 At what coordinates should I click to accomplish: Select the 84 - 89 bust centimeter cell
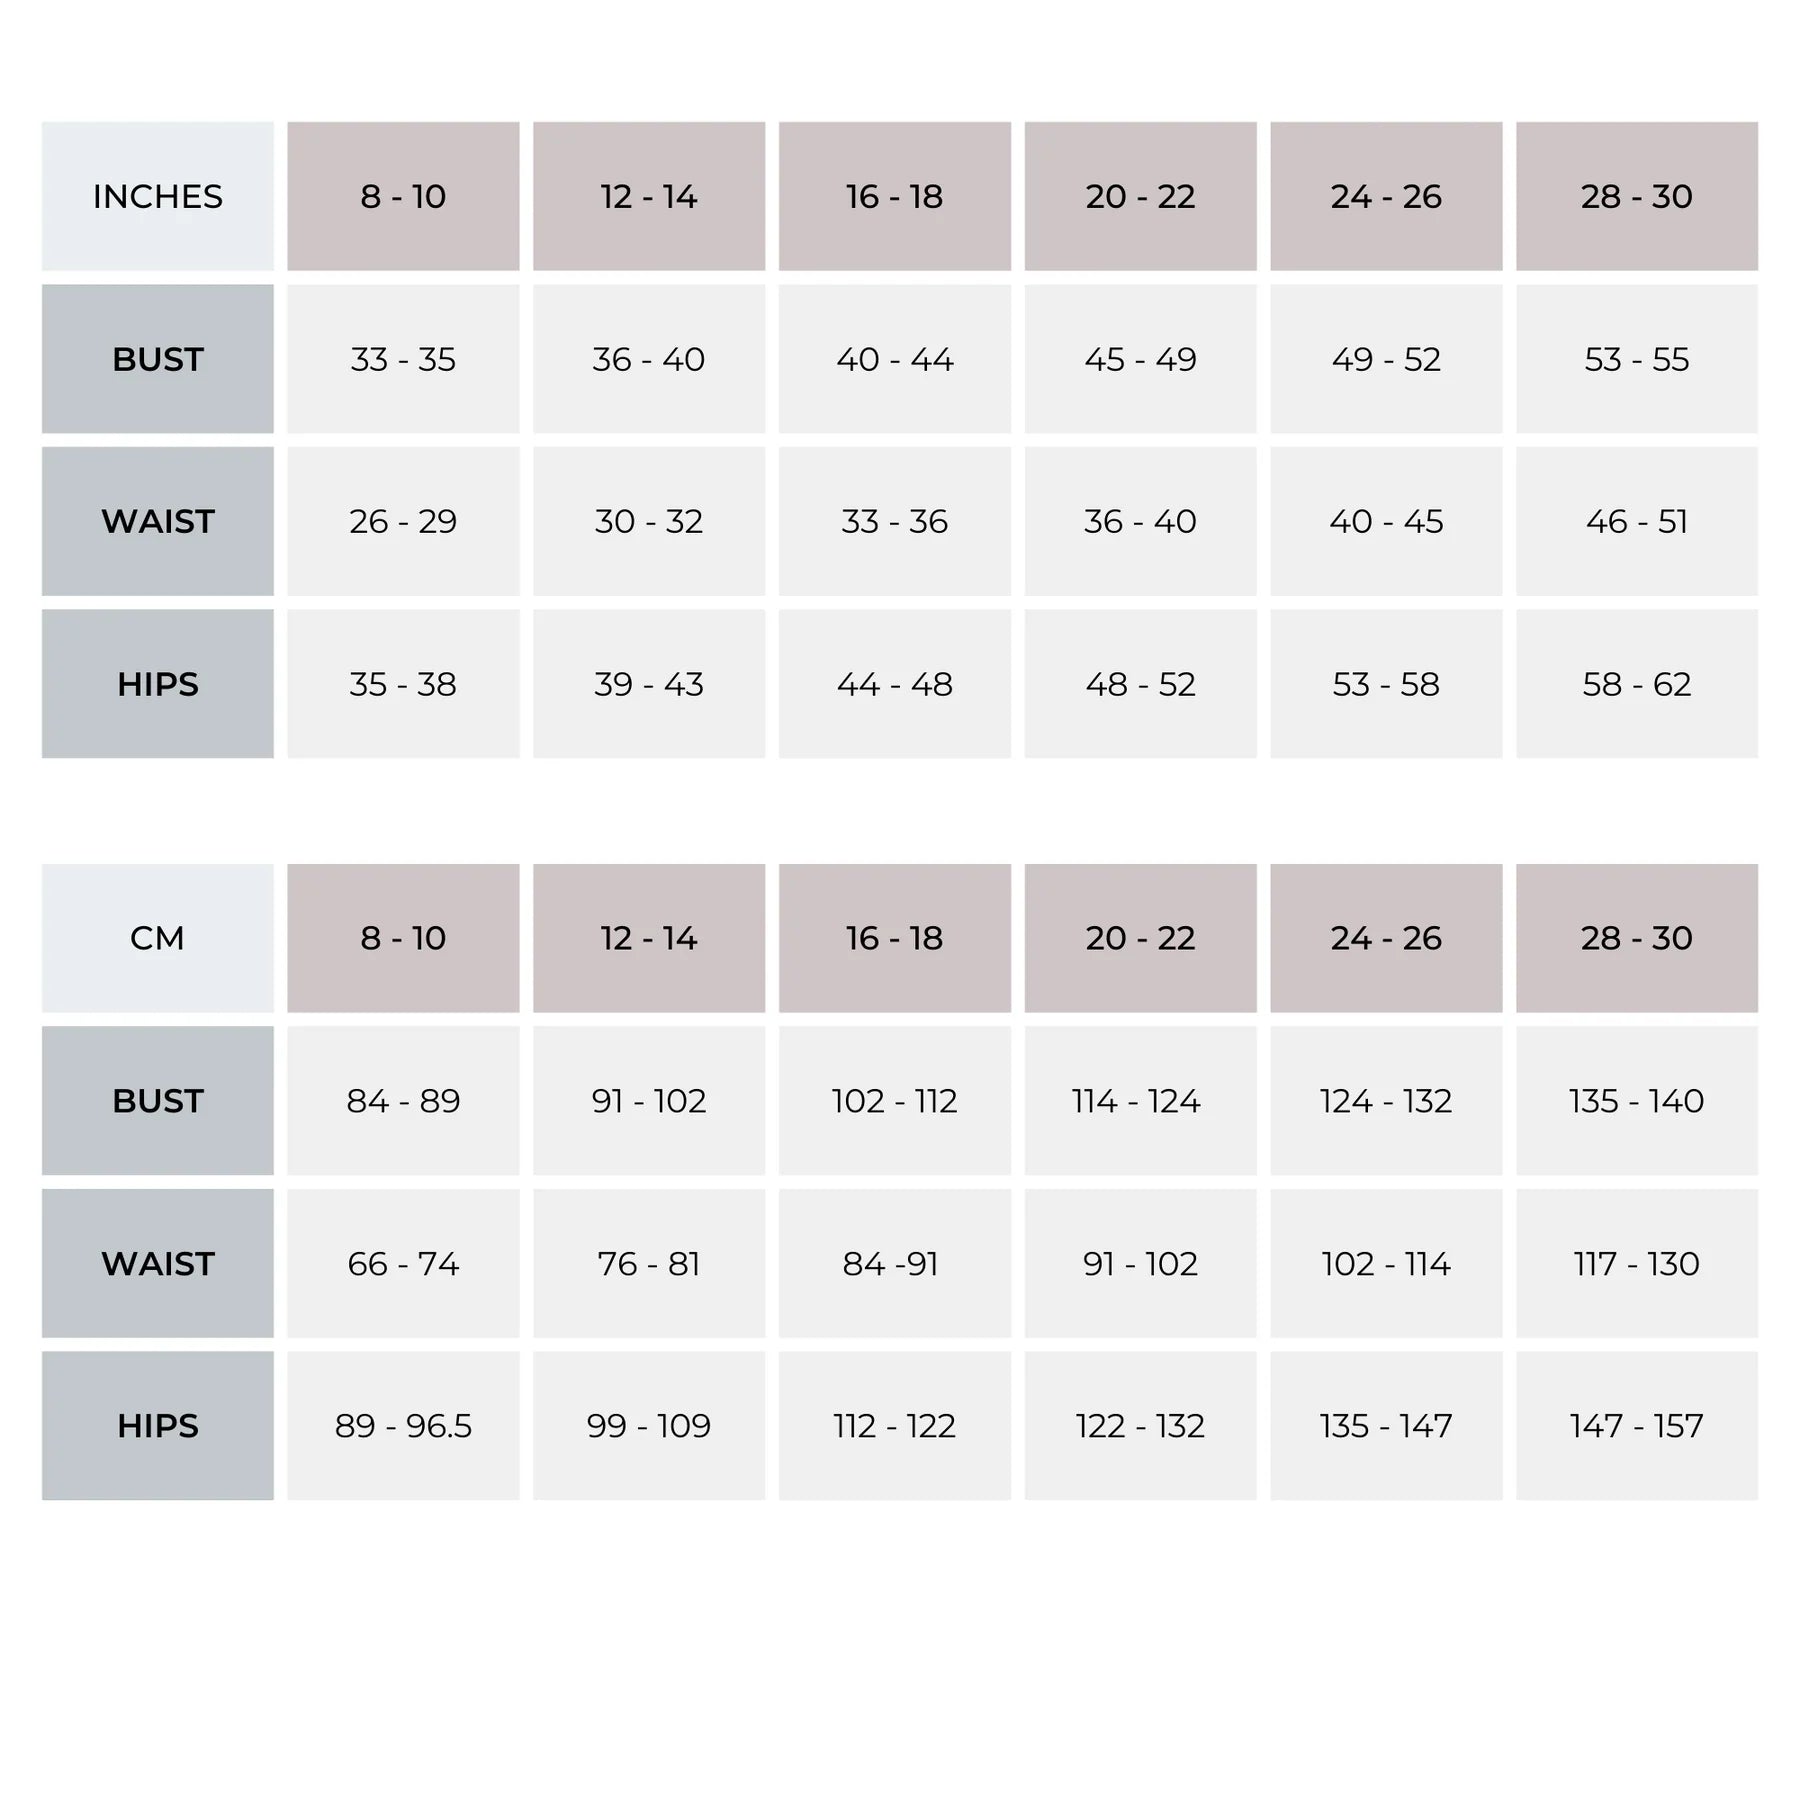(x=403, y=1101)
